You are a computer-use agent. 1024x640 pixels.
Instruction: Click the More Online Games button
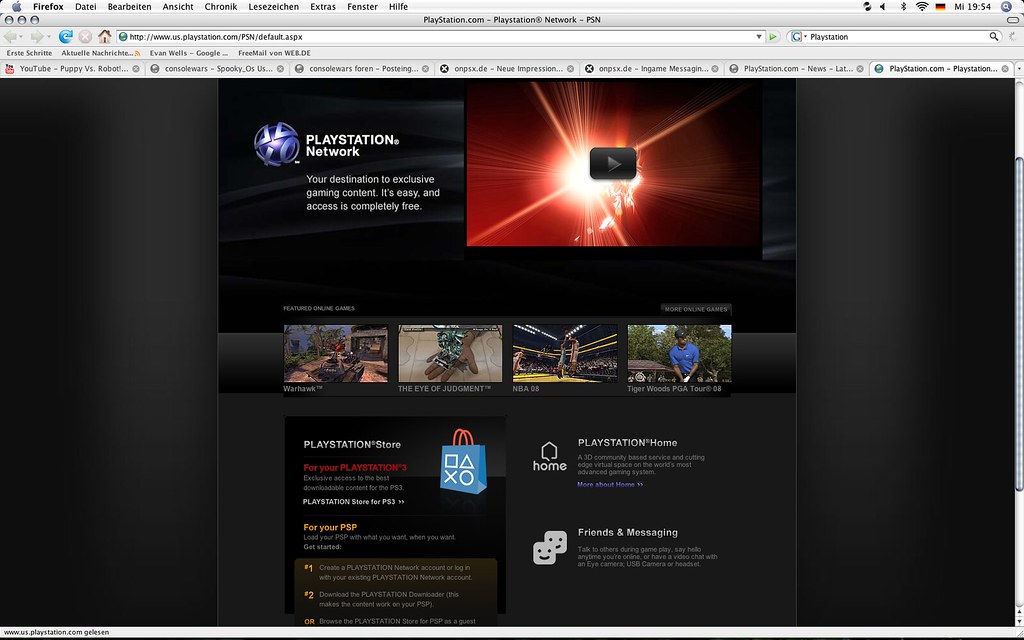[696, 309]
